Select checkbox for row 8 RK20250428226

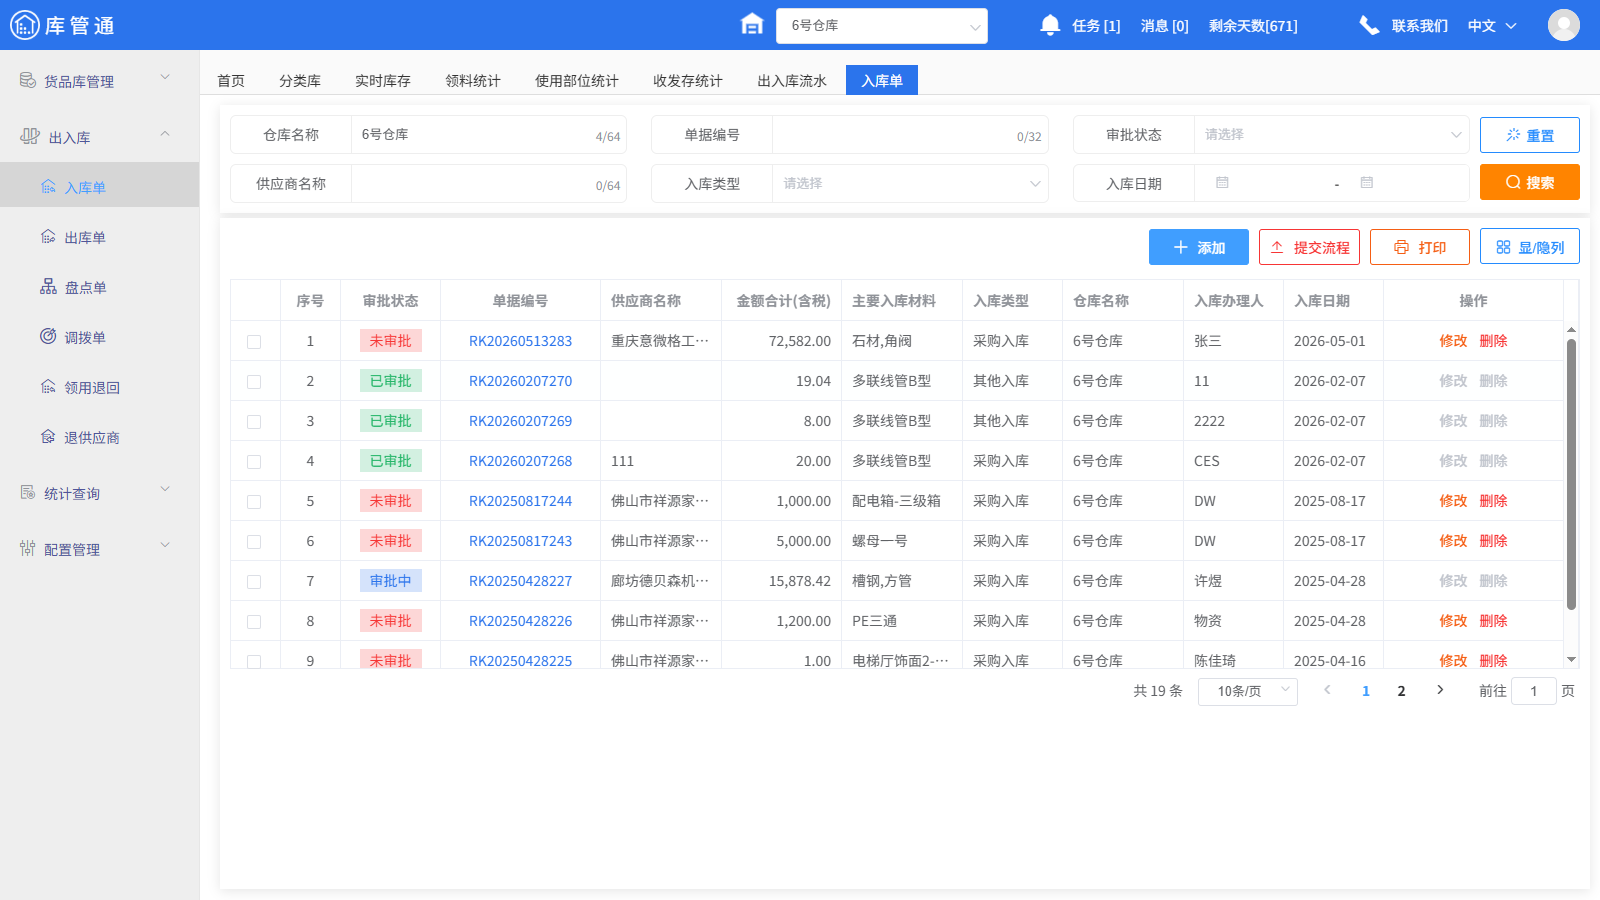point(254,622)
